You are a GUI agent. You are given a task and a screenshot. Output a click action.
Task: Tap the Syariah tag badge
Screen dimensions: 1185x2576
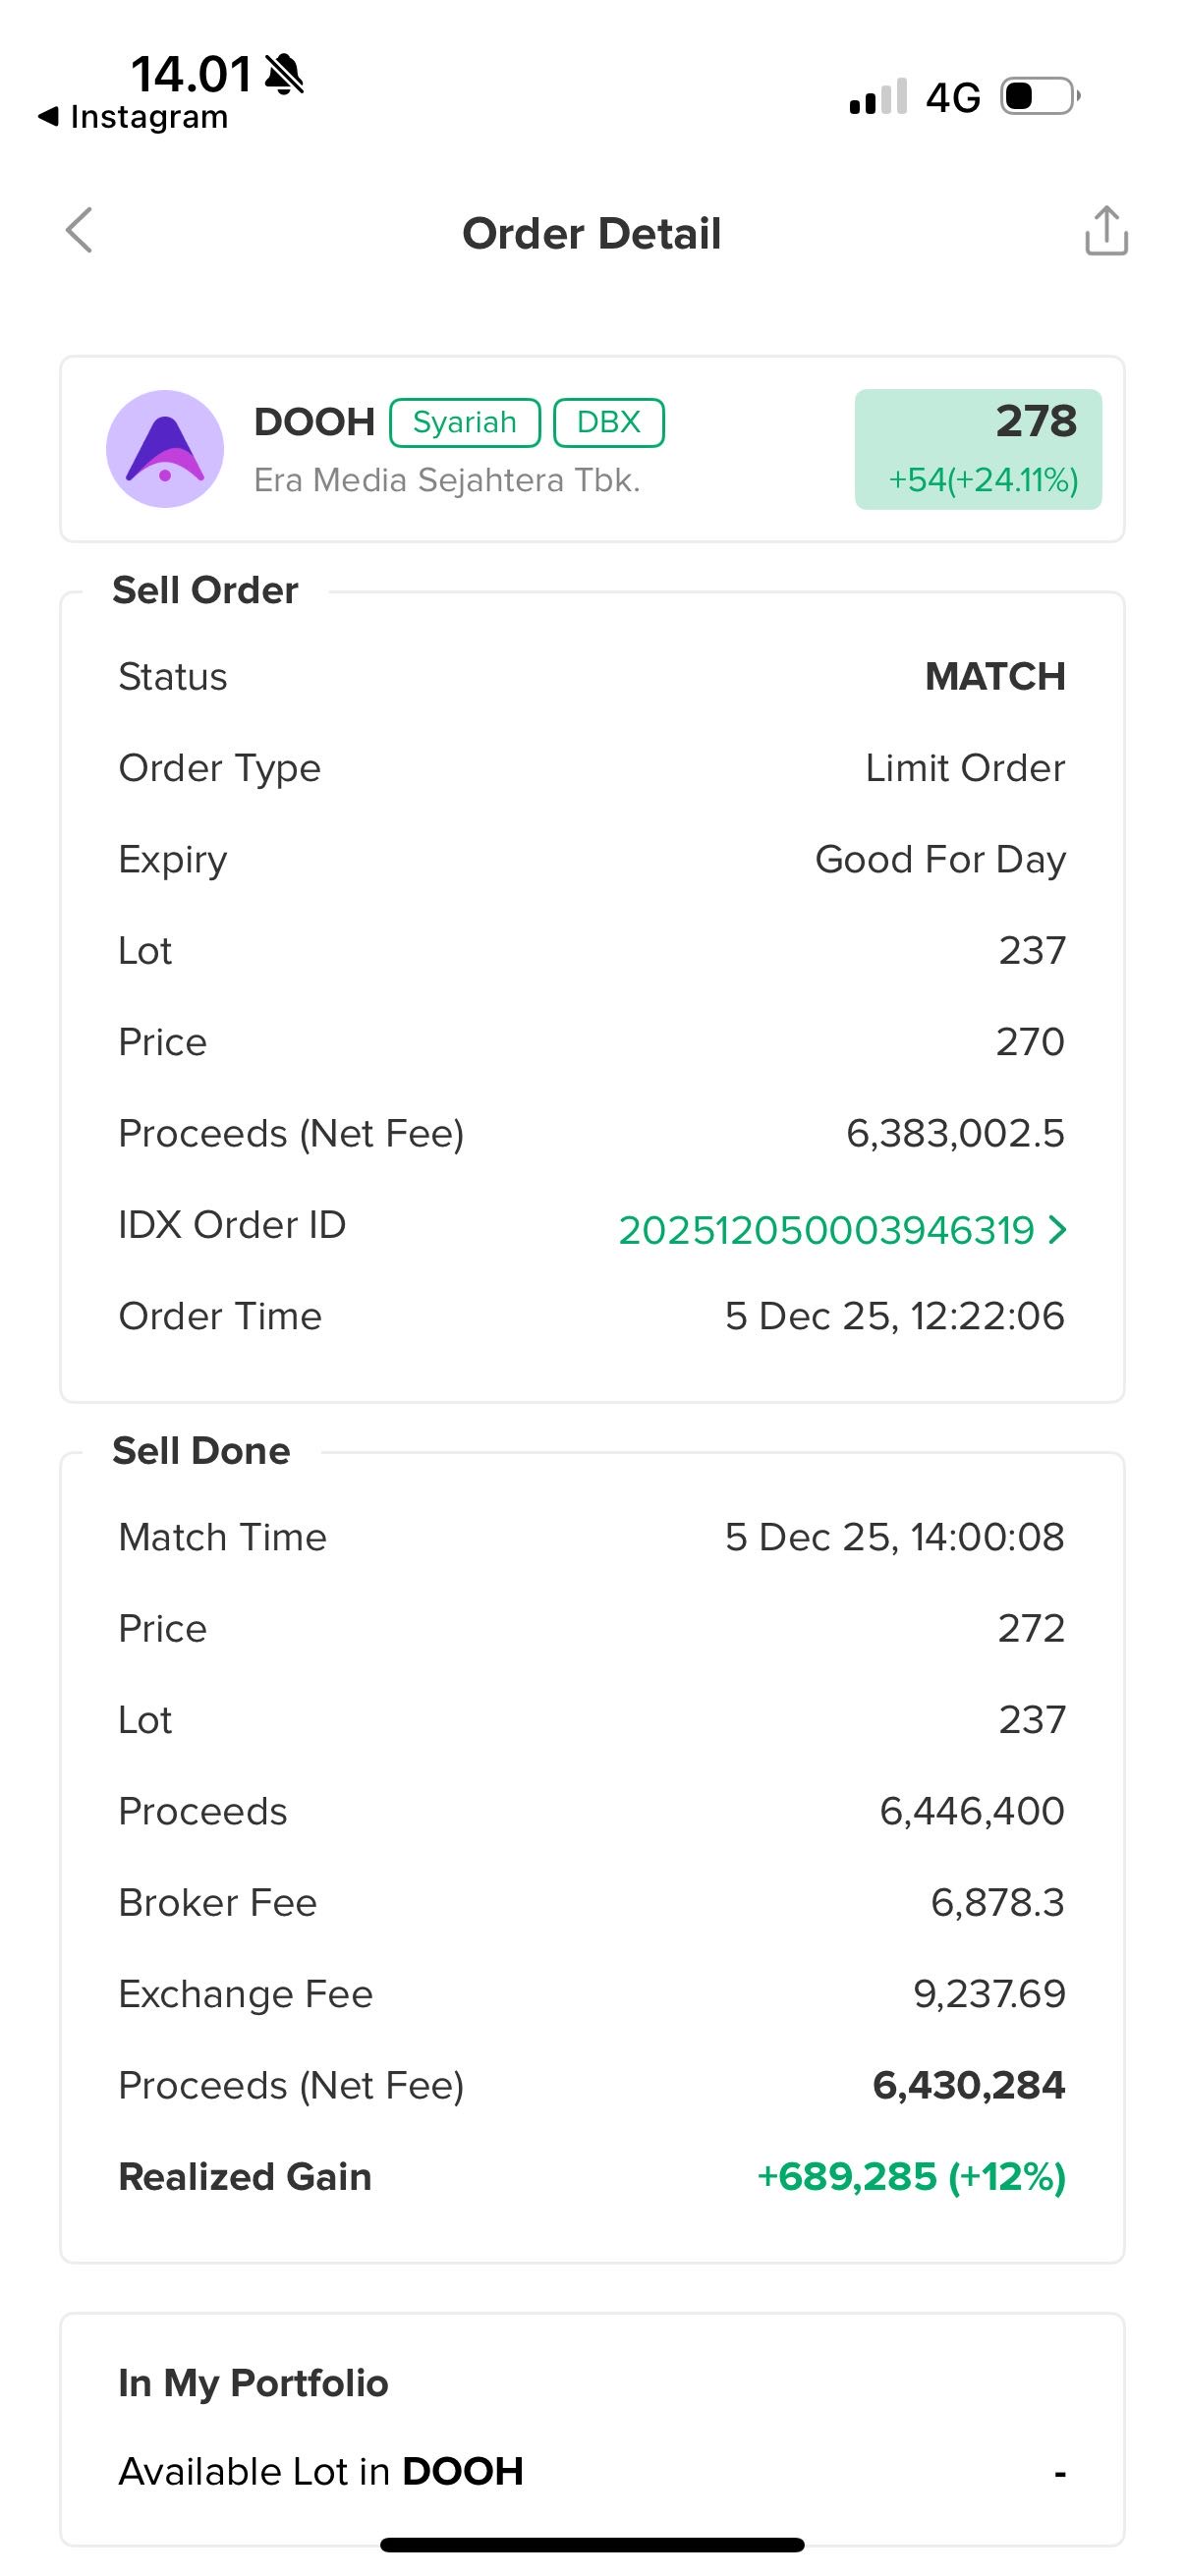[x=465, y=422]
